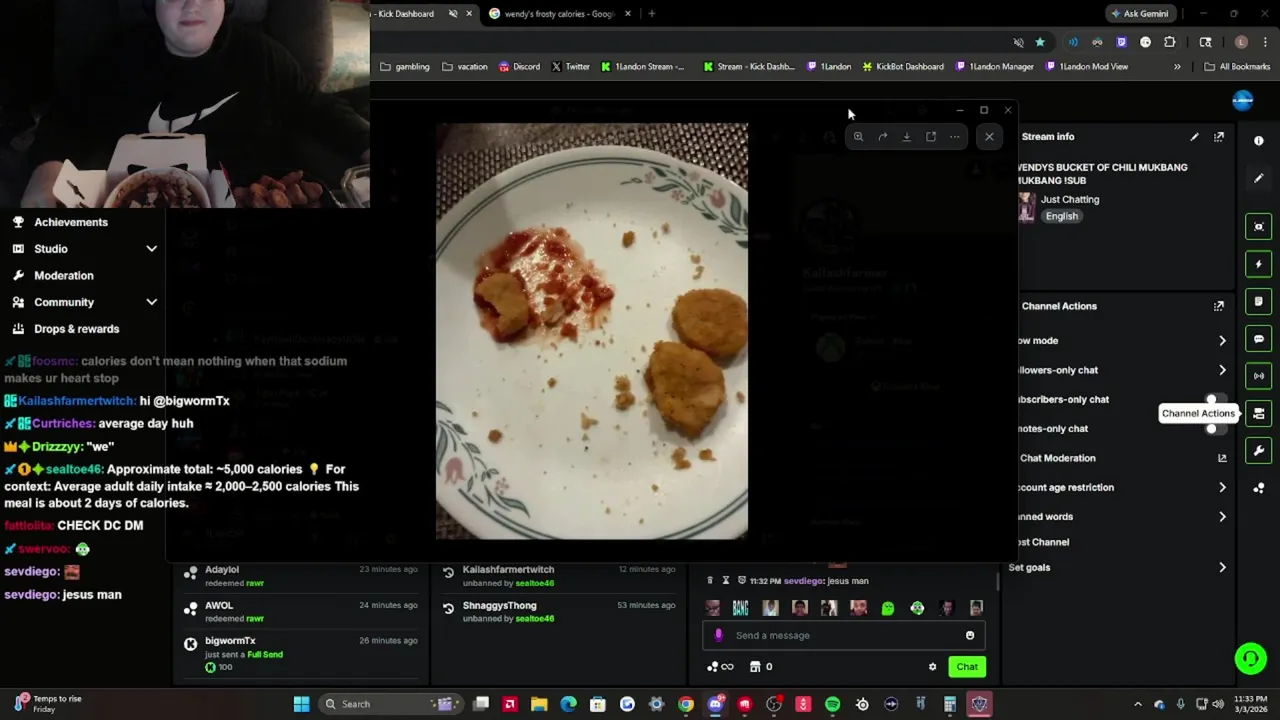Open All Bookmarks folder
The image size is (1280, 720).
pyautogui.click(x=1237, y=67)
